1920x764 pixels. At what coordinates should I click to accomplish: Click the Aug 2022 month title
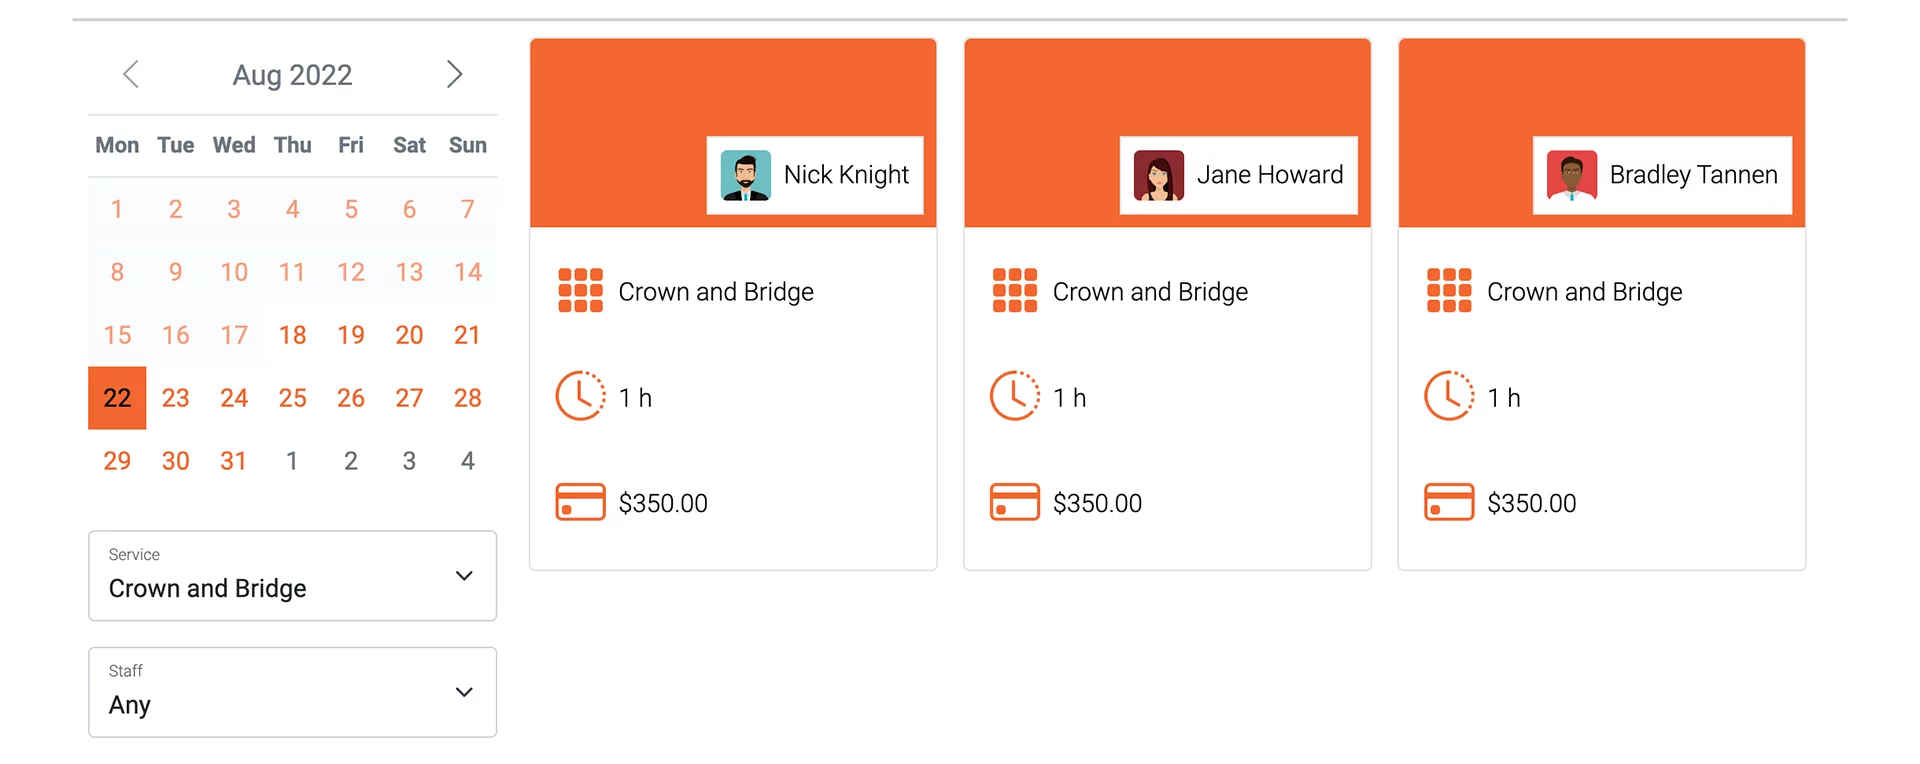(292, 75)
